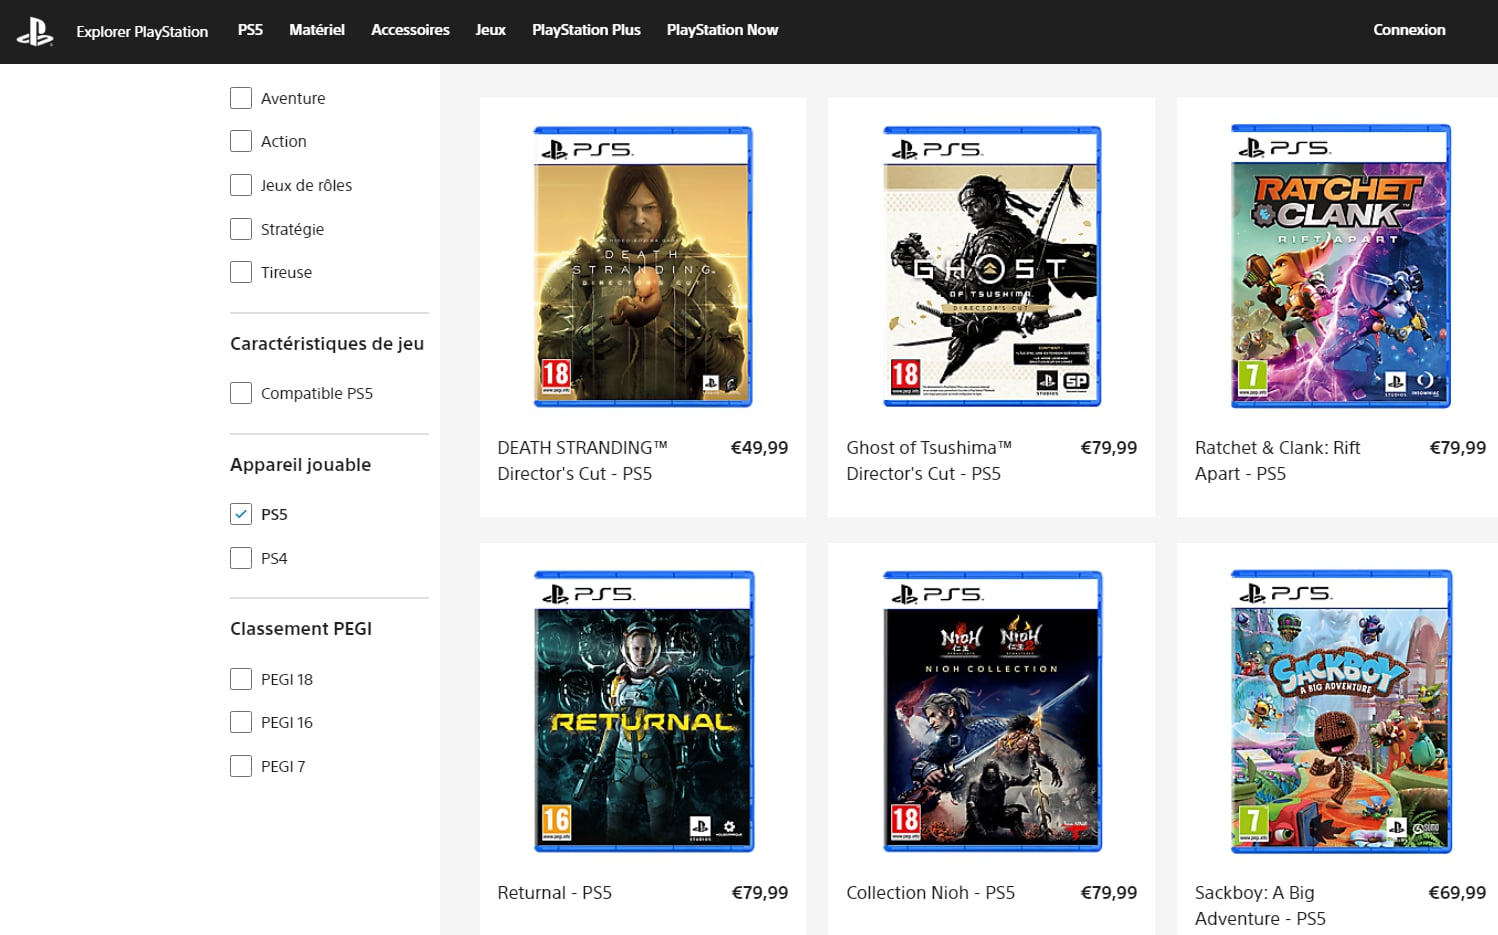Screen dimensions: 1498x935
Task: Click PEGI 7 badge on Ratchet & Clank cover
Action: 1253,378
